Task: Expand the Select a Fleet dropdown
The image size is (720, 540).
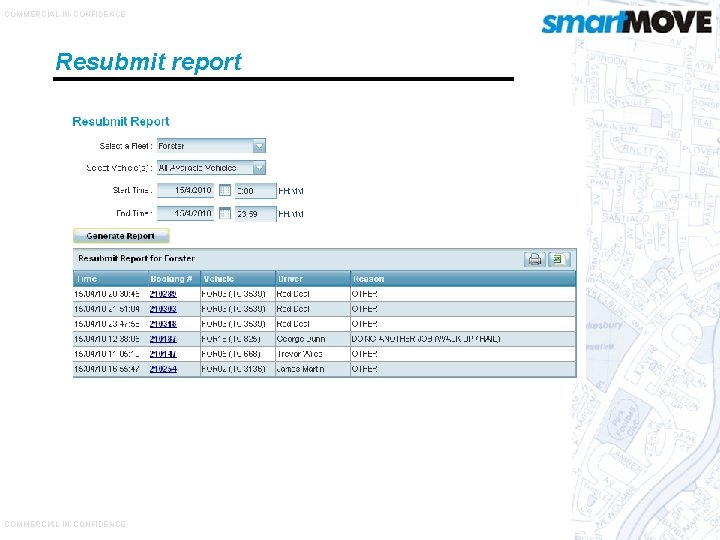Action: tap(259, 146)
